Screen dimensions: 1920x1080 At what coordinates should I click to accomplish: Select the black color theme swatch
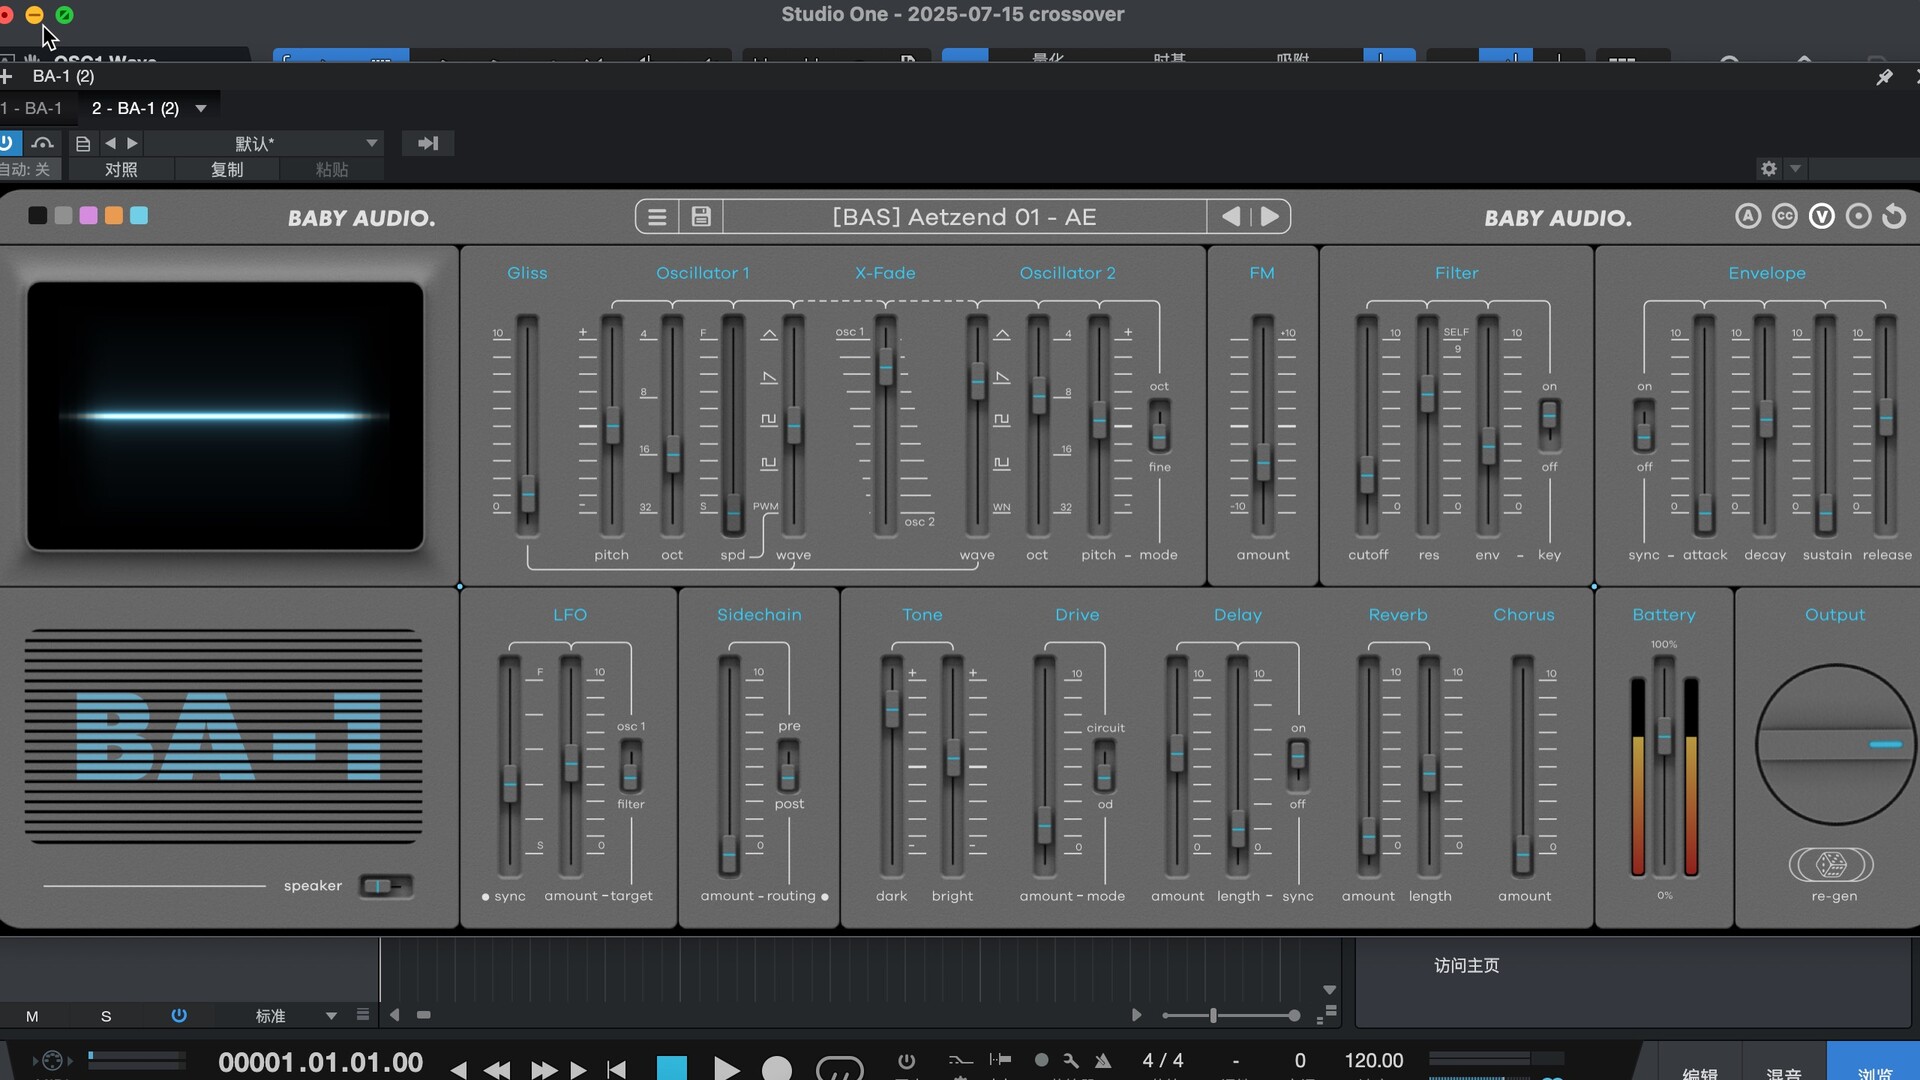(x=38, y=215)
